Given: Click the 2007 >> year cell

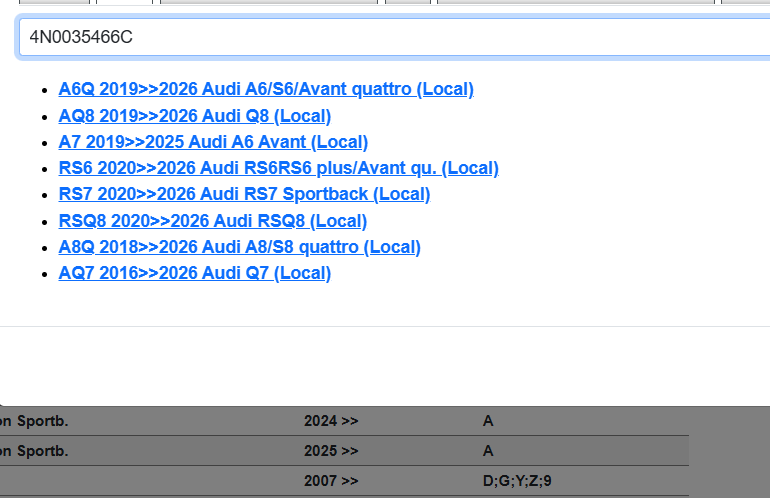Looking at the screenshot, I should click(x=331, y=481).
